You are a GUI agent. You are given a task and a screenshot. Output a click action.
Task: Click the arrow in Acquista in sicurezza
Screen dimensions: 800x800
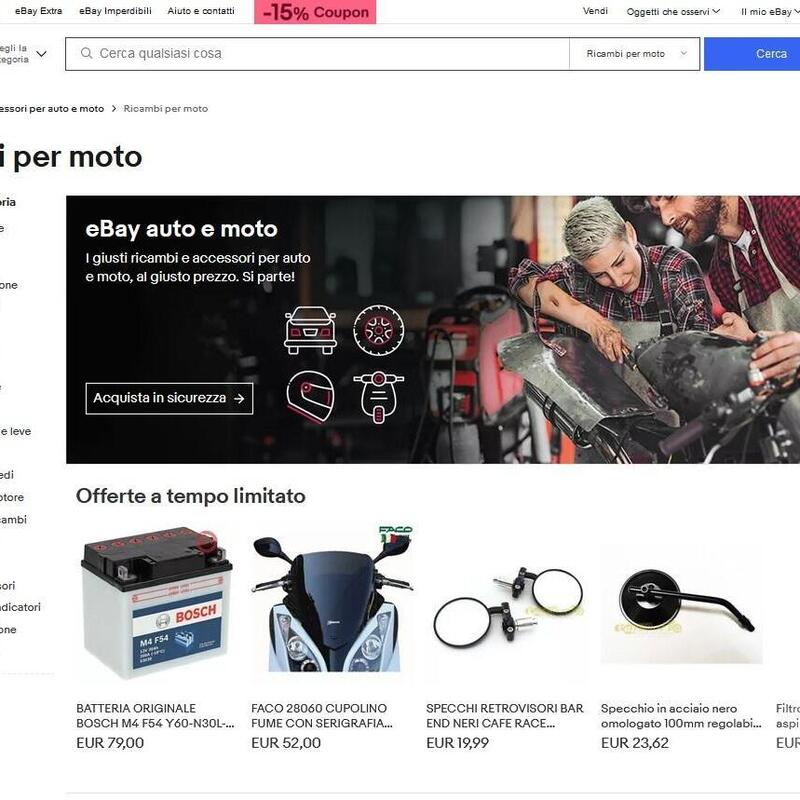(x=239, y=398)
